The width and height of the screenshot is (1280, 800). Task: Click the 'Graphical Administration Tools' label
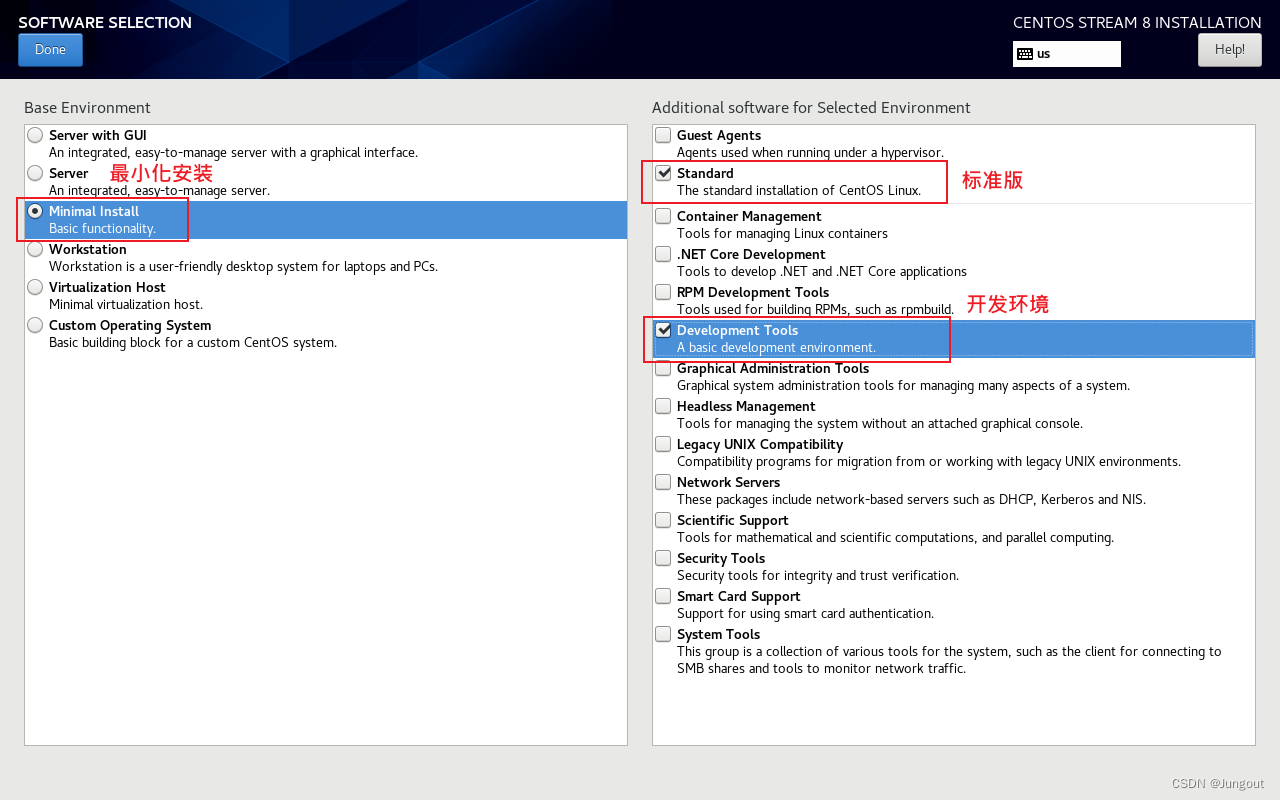coord(773,368)
